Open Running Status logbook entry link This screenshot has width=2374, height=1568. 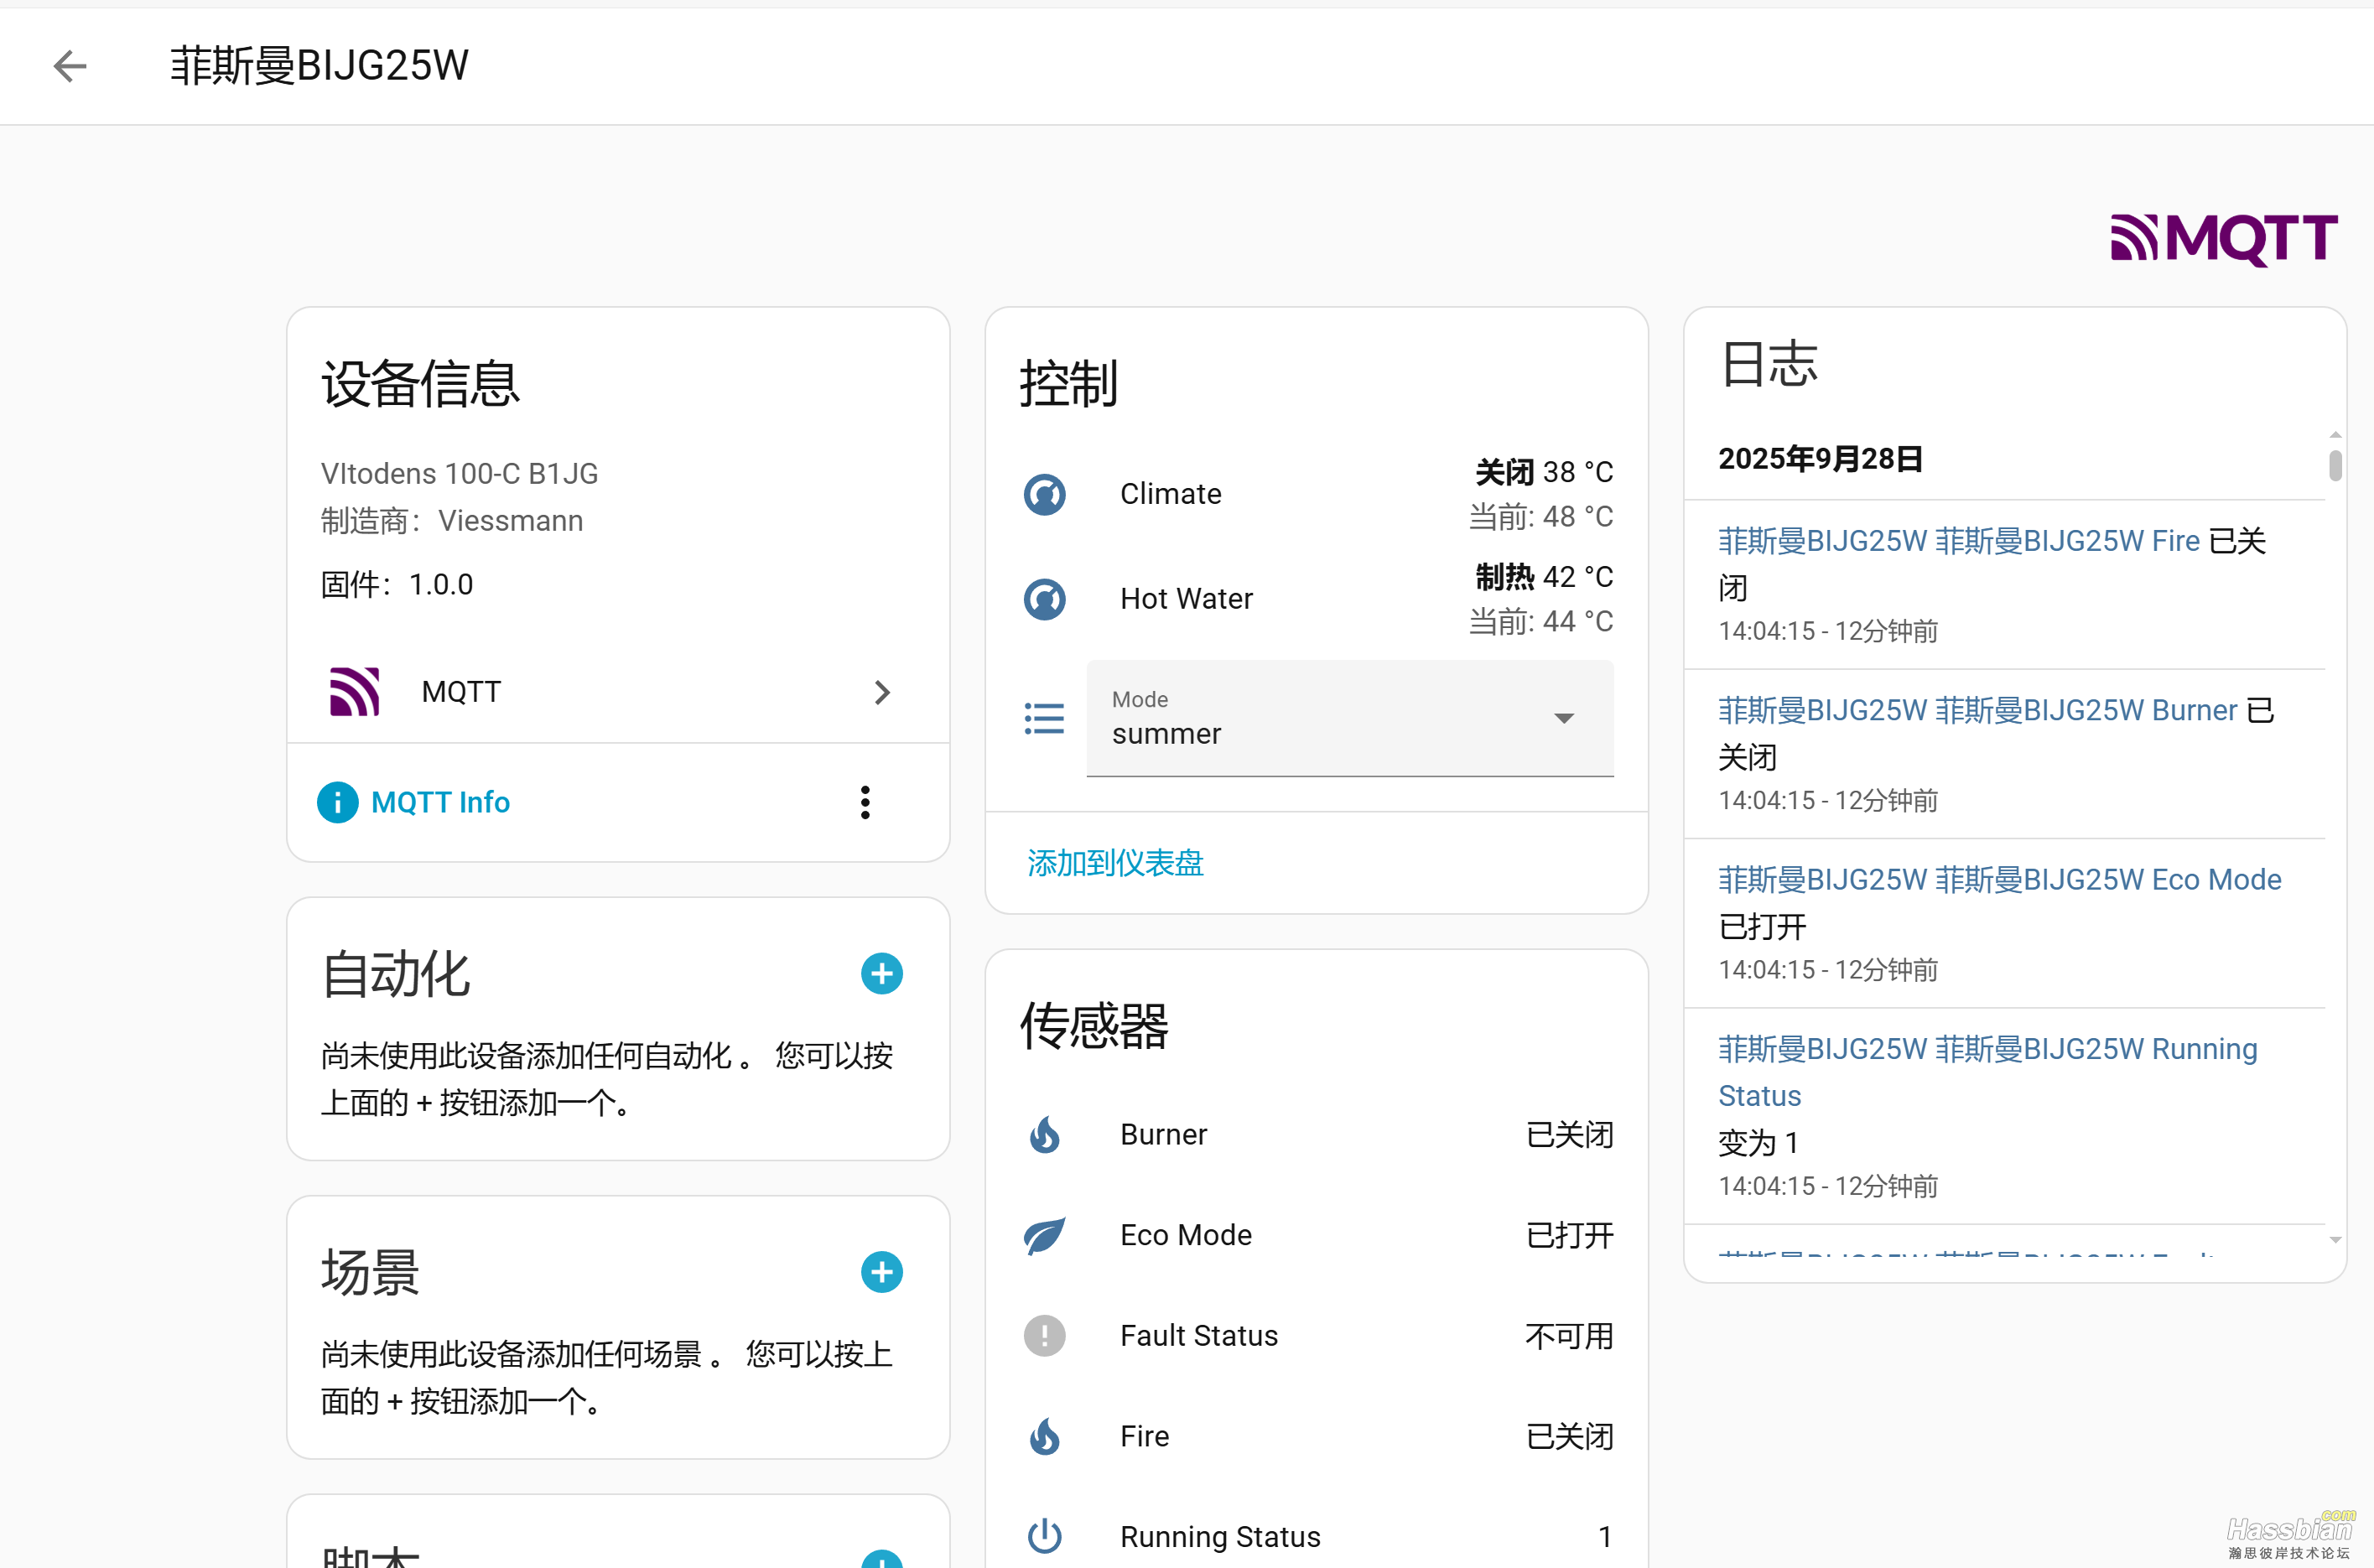1987,1072
